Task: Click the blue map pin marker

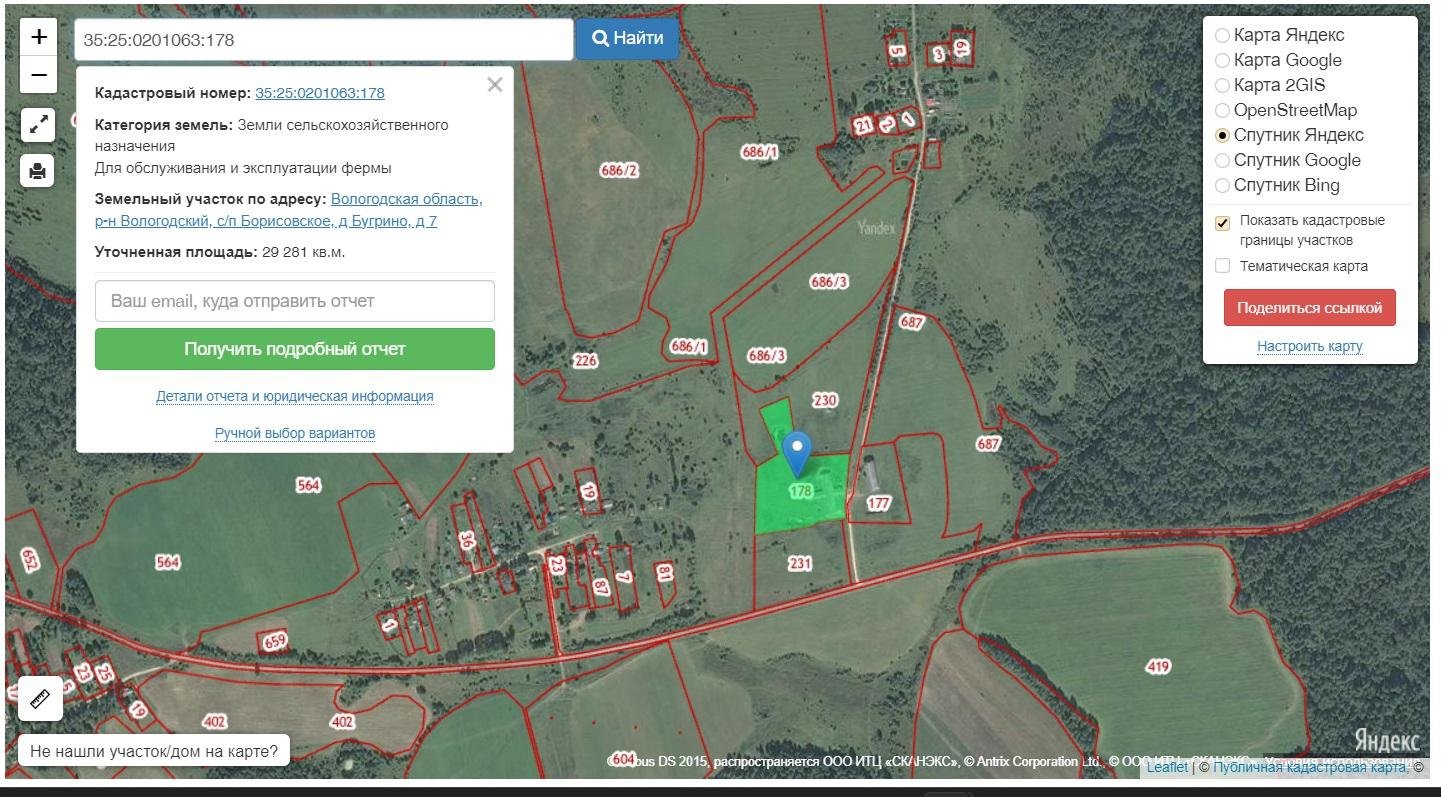Action: pos(797,453)
